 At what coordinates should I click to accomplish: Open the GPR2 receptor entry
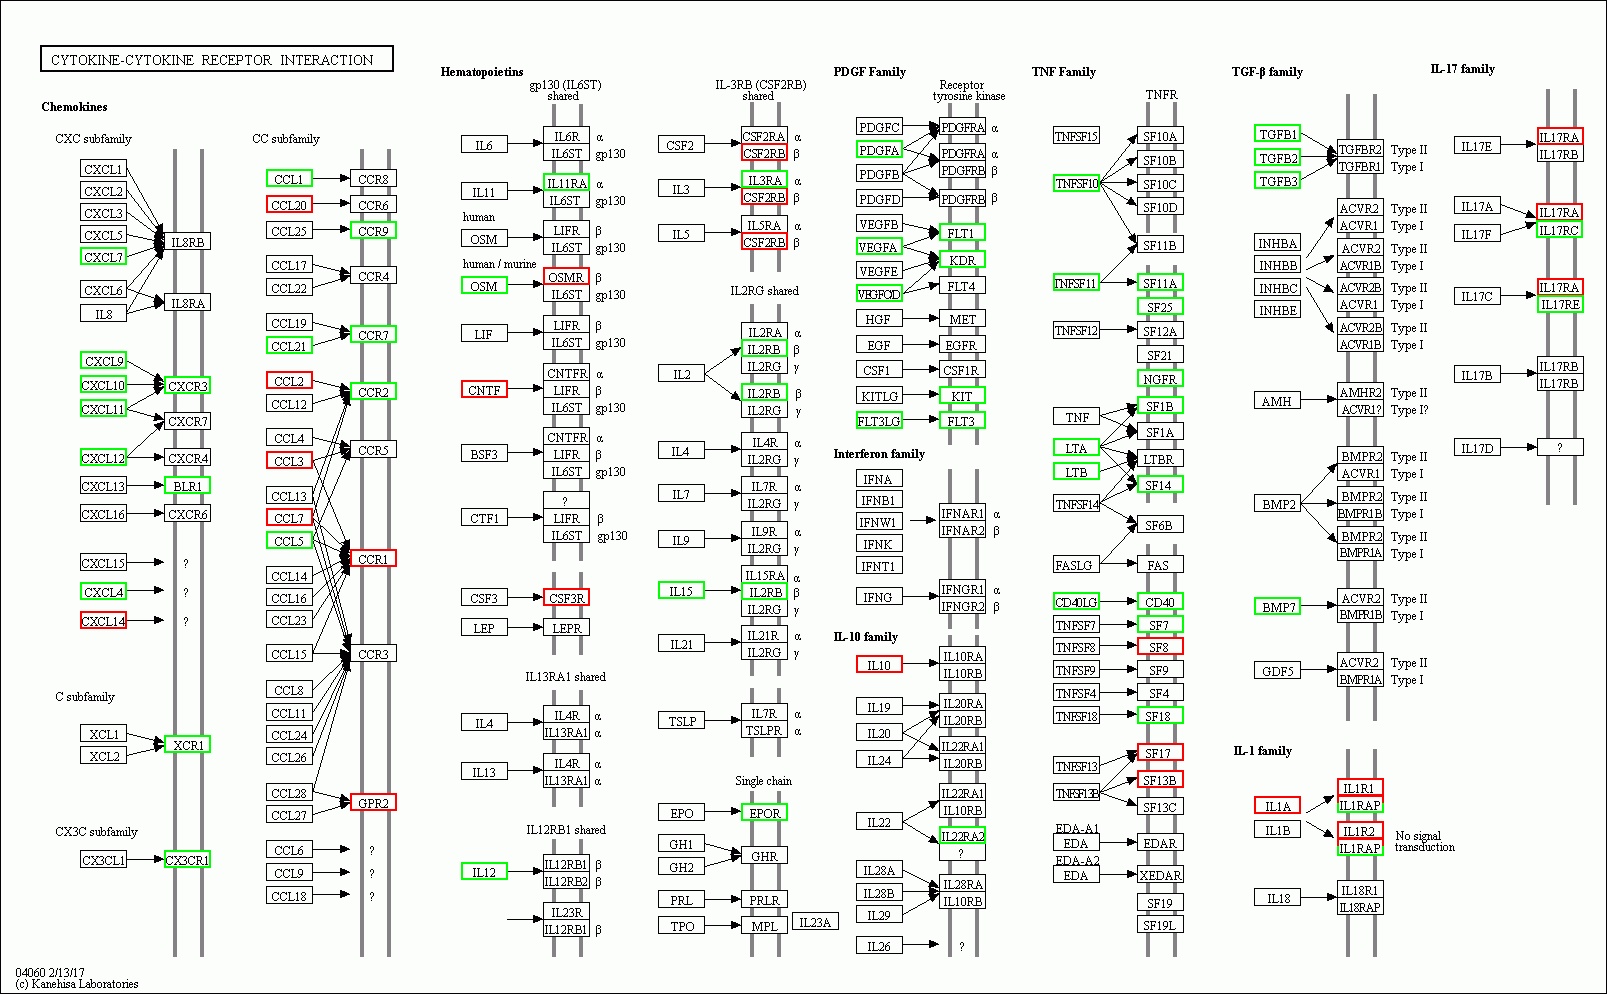click(373, 803)
